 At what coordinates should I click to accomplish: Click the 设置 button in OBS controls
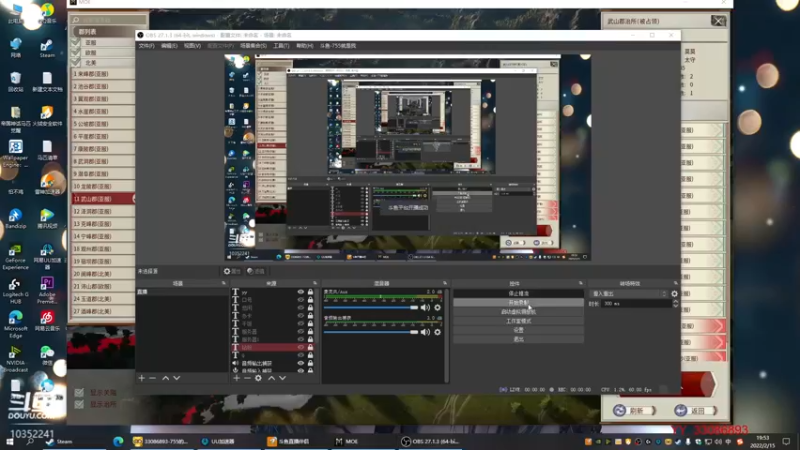(518, 330)
